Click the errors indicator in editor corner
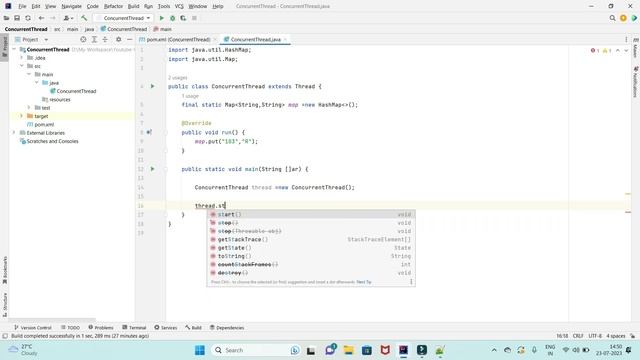 coord(595,51)
